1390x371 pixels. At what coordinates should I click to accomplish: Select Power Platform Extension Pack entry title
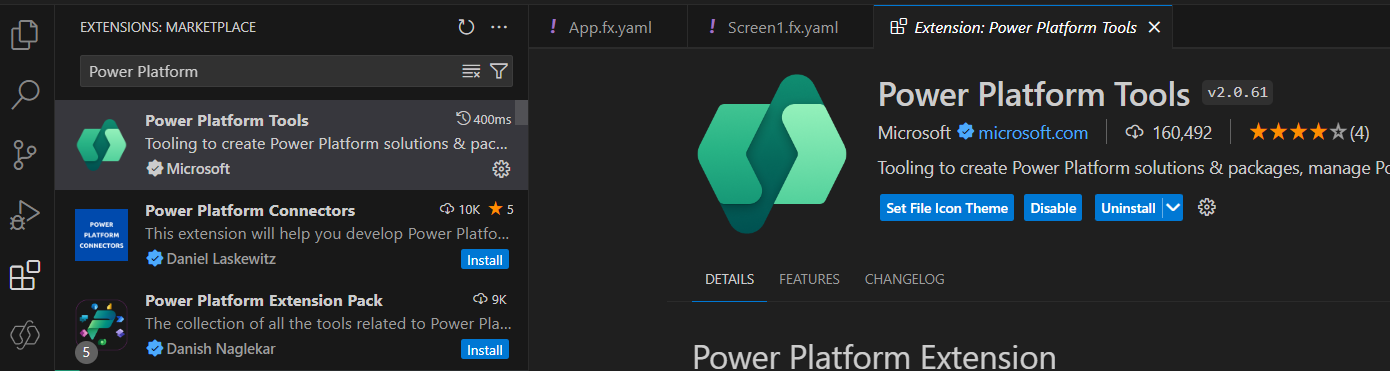pos(264,300)
